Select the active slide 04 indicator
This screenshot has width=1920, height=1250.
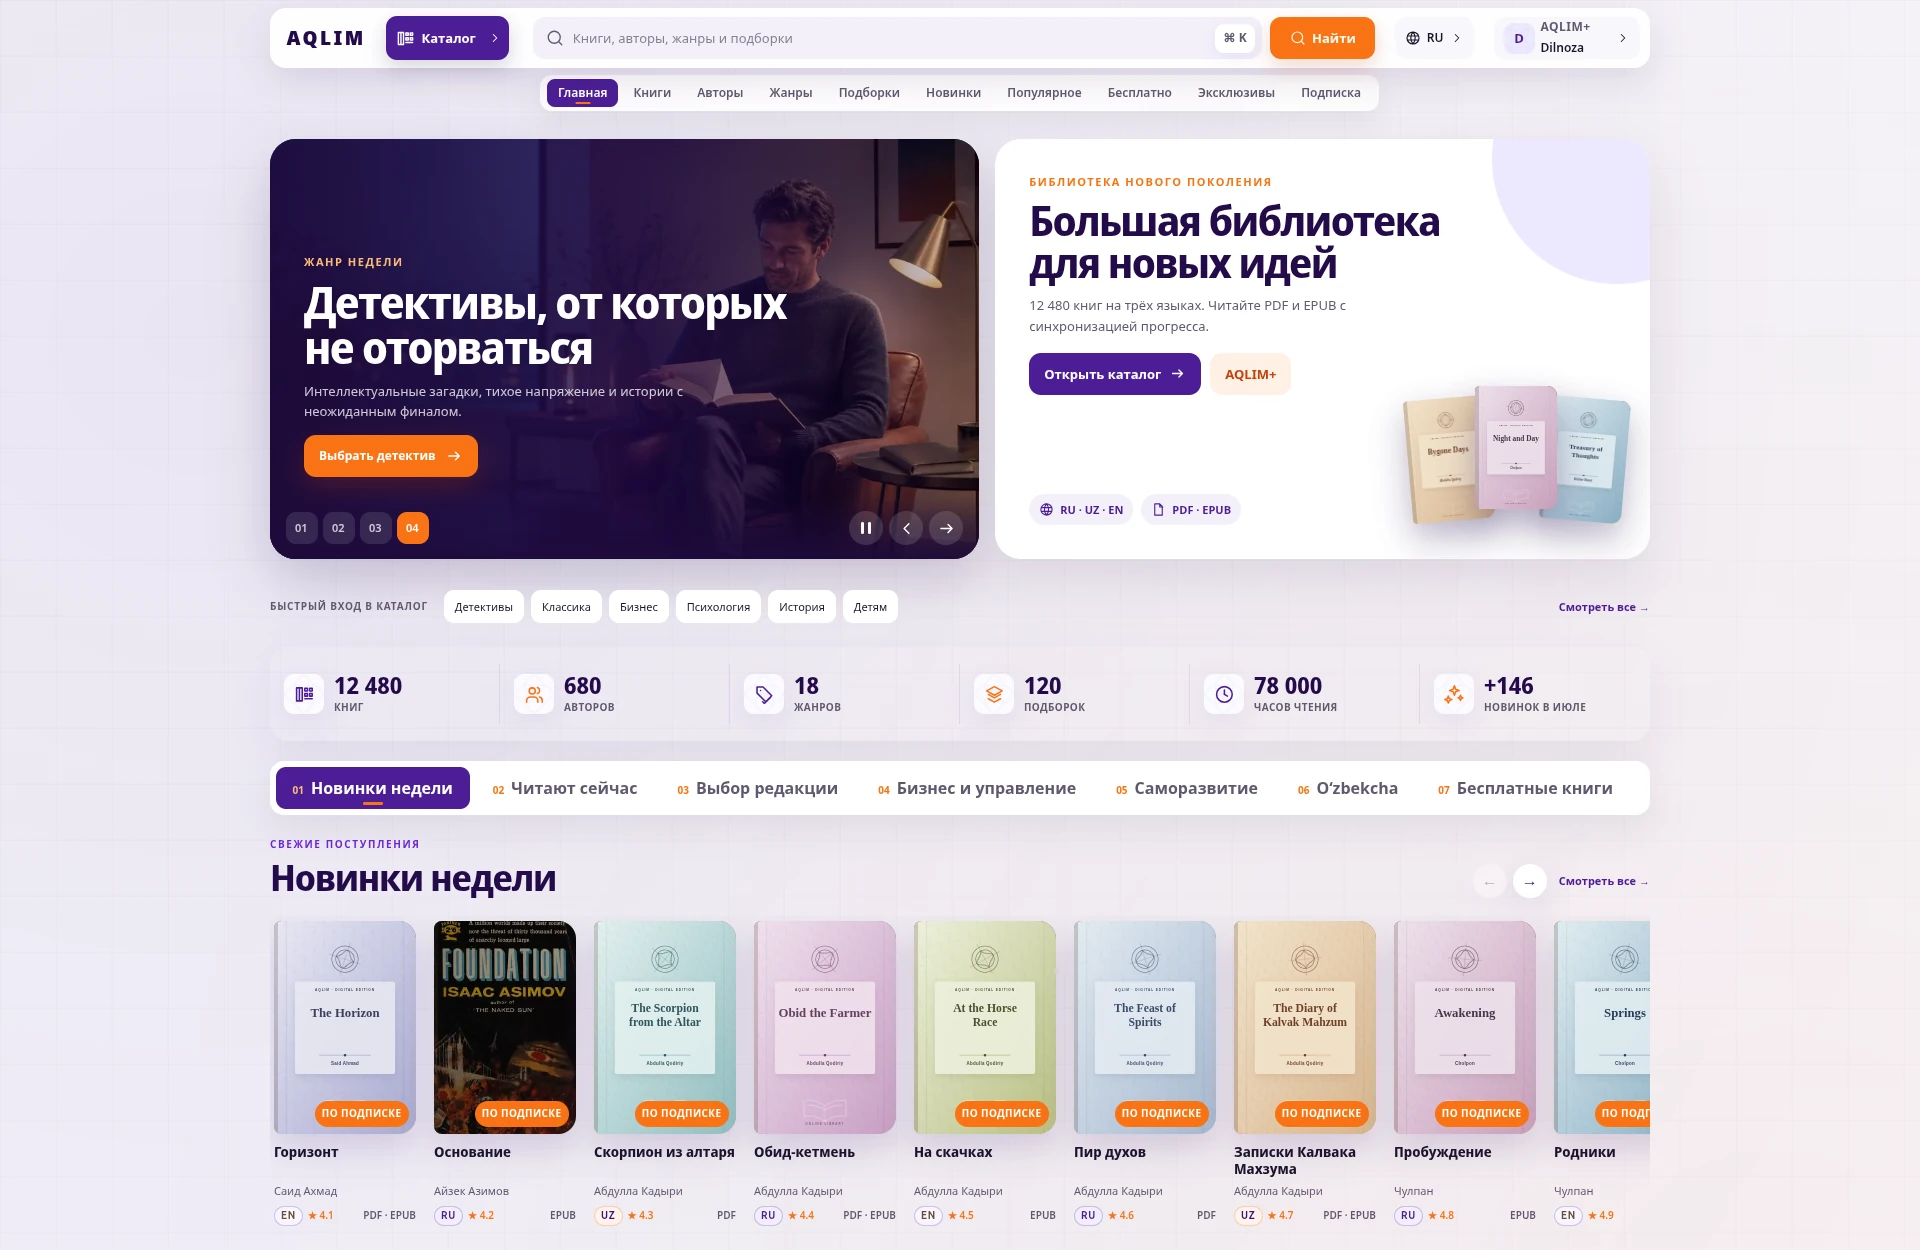click(412, 528)
